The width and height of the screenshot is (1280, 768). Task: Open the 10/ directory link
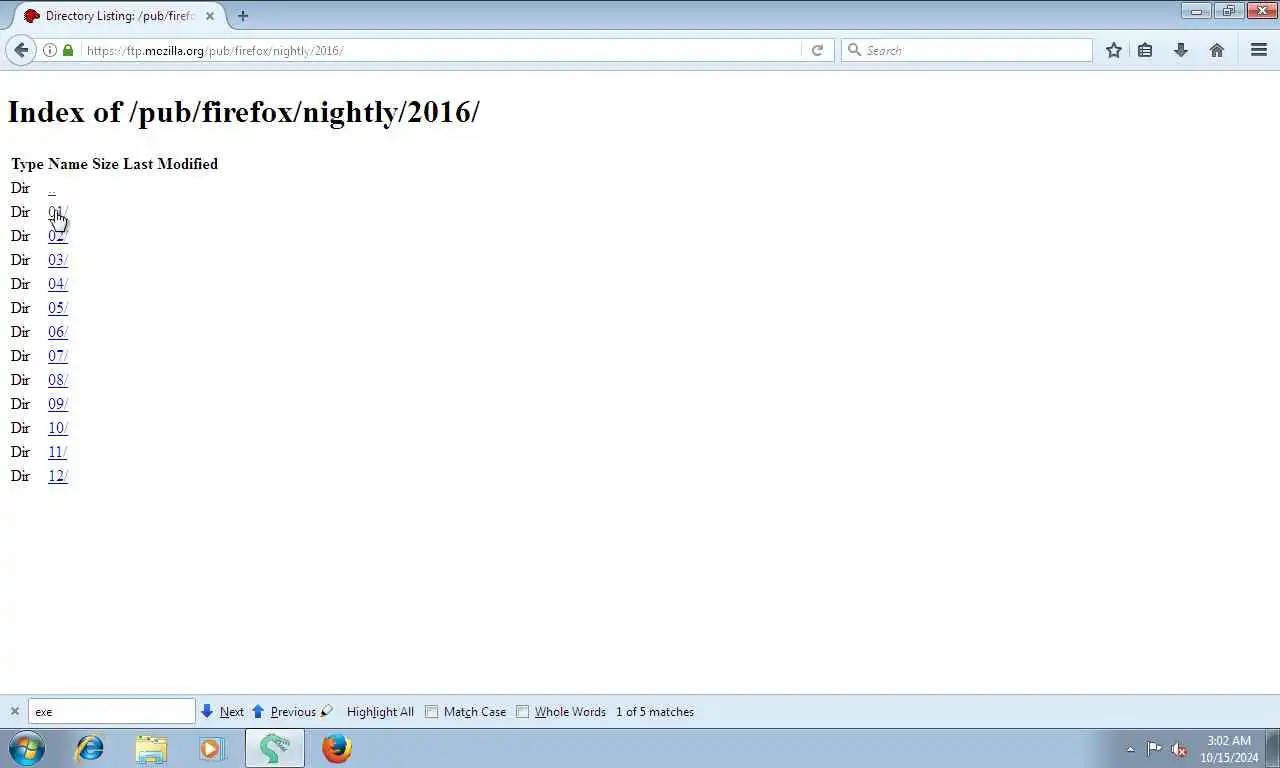(x=58, y=428)
